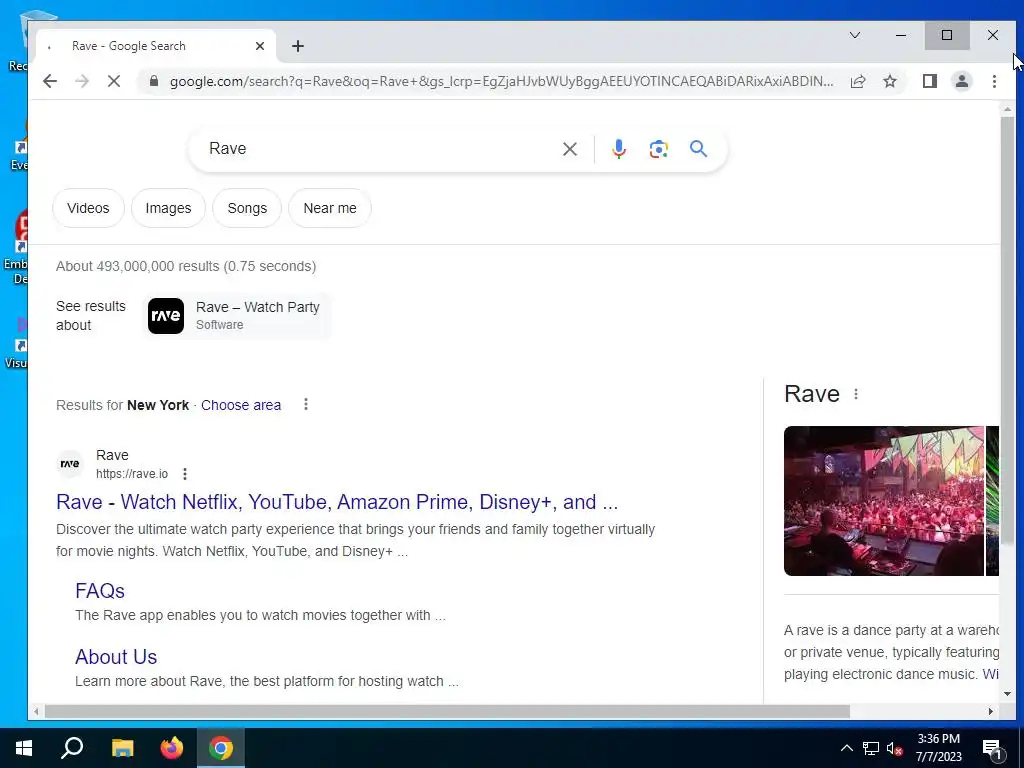Viewport: 1024px width, 768px height.
Task: Filter results by Songs
Action: [x=247, y=208]
